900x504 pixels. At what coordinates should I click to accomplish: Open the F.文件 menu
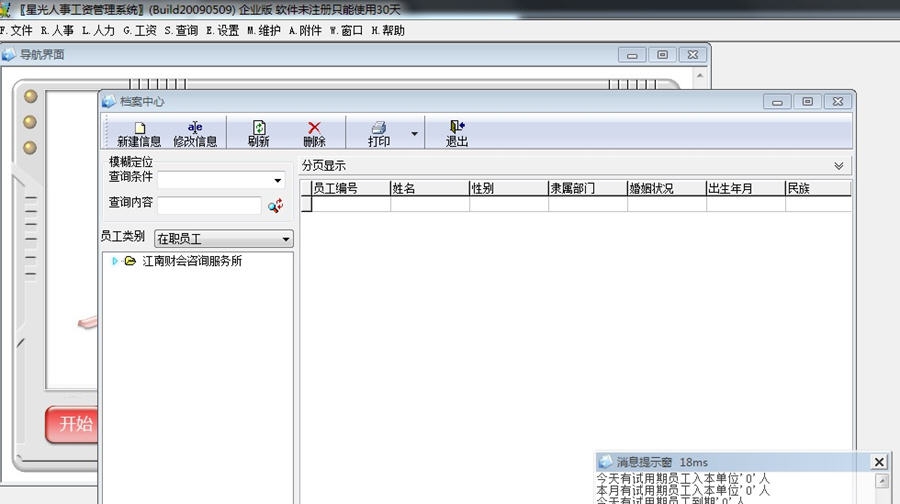(x=16, y=30)
